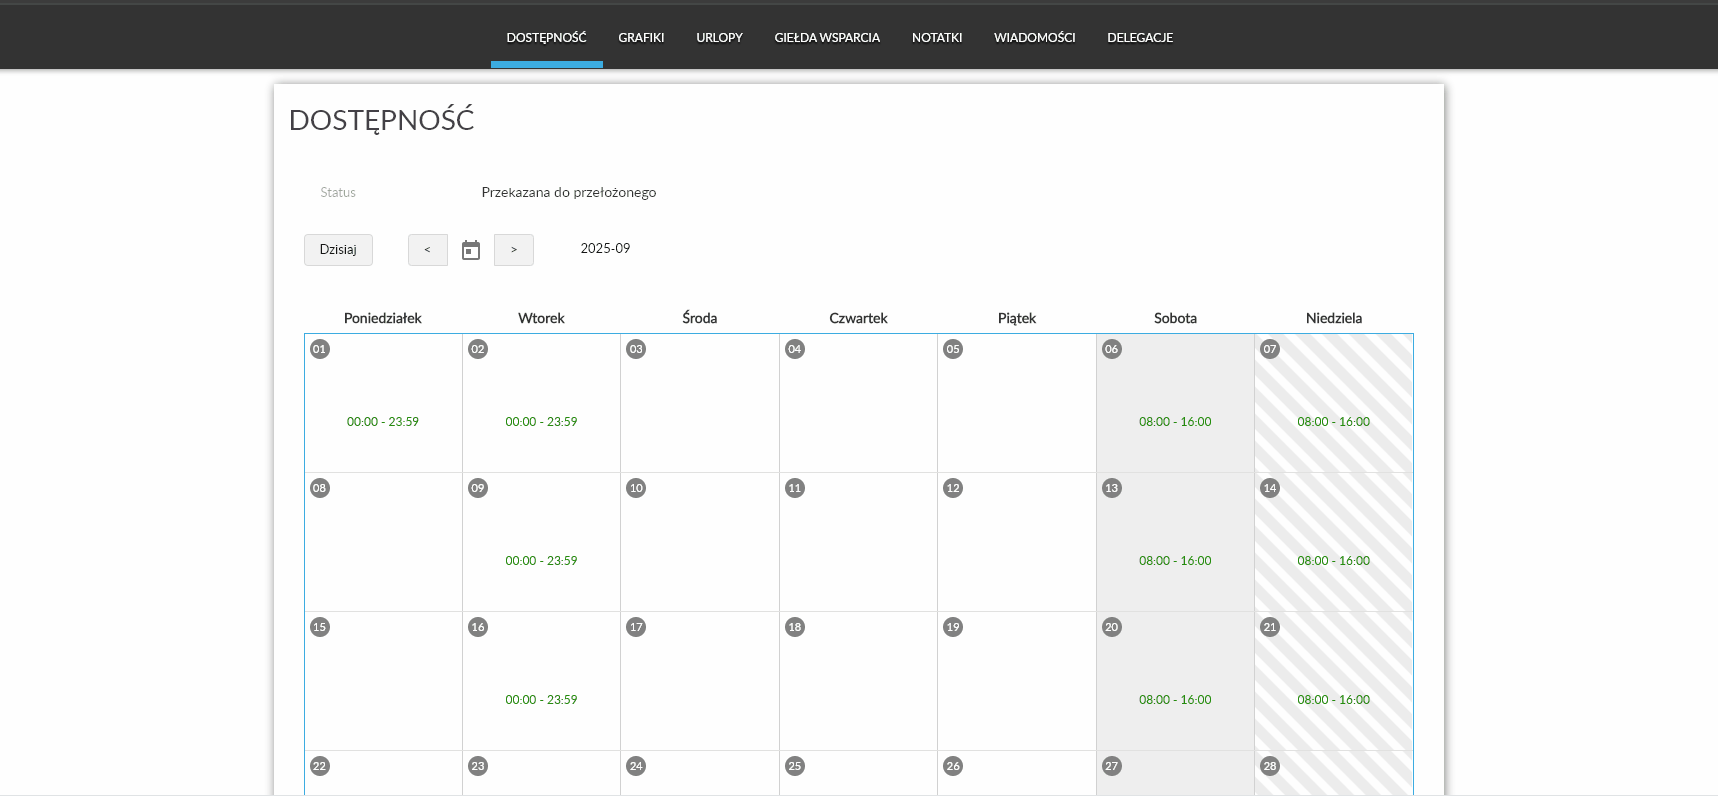Image resolution: width=1718 pixels, height=796 pixels.
Task: Select the day 13 badge
Action: [1112, 488]
